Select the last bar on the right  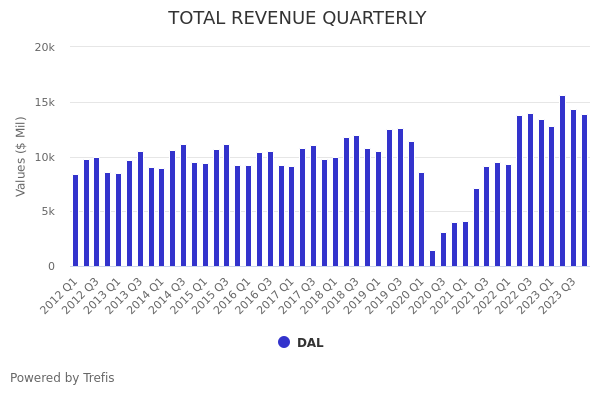(x=584, y=191)
